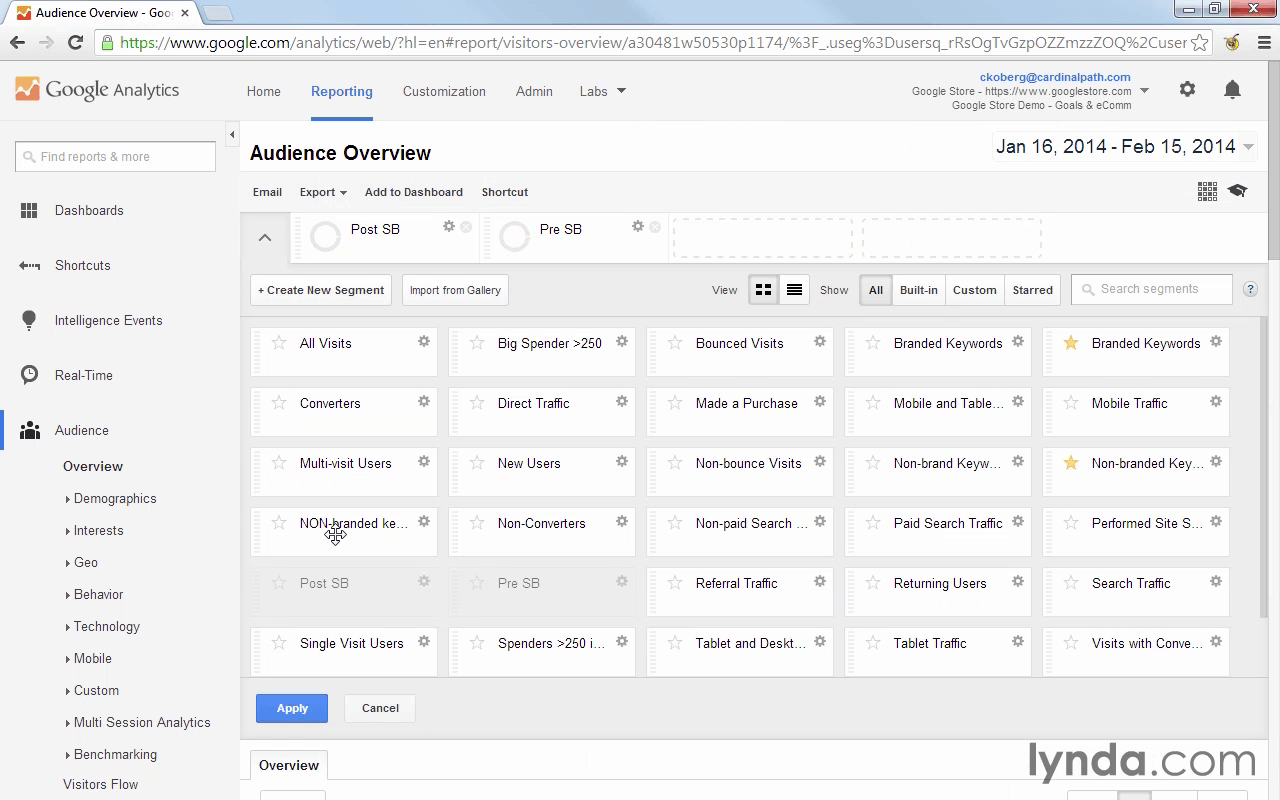Open the gear on the Post SB chip
Viewport: 1280px width, 800px height.
click(x=449, y=227)
